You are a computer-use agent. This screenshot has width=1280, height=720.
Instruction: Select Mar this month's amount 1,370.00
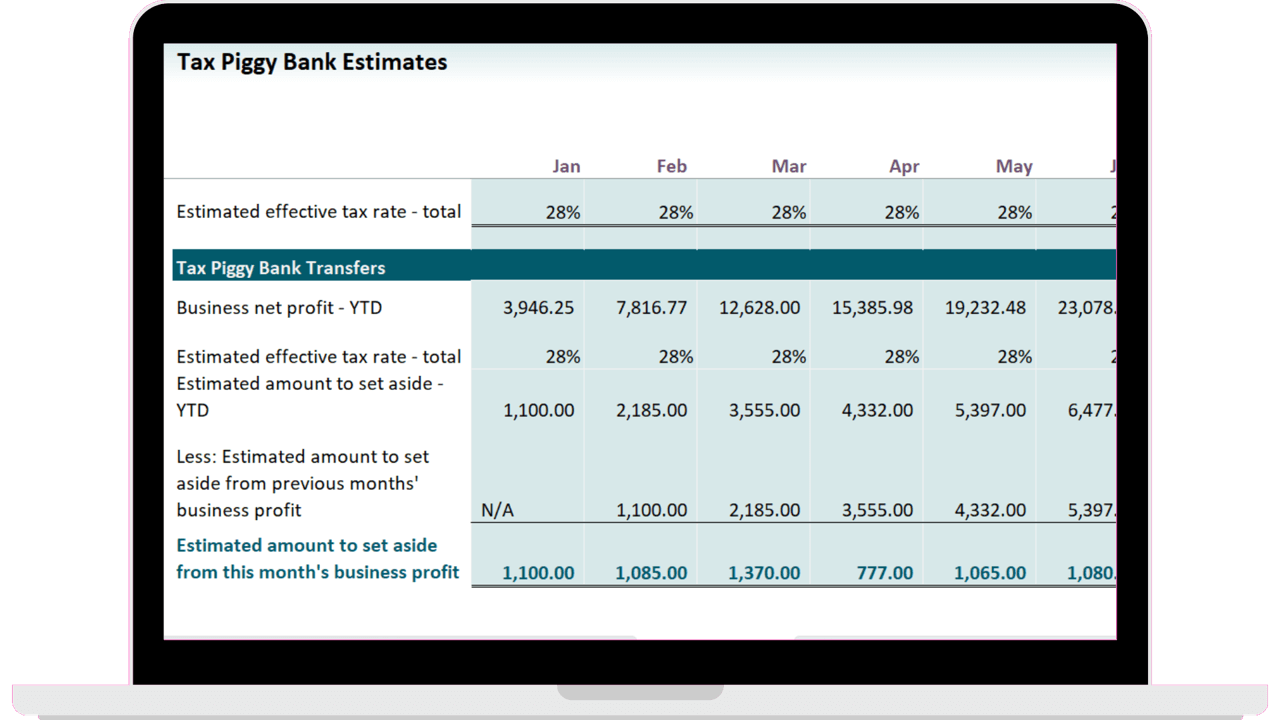pyautogui.click(x=765, y=573)
